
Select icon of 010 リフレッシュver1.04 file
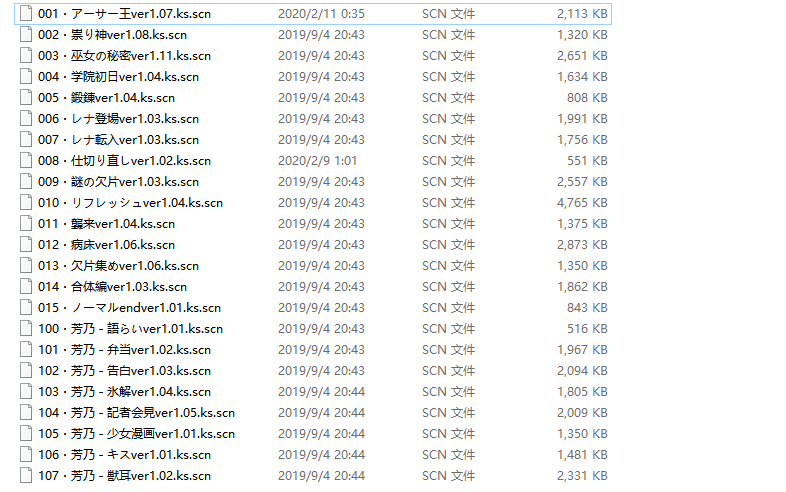tap(26, 203)
